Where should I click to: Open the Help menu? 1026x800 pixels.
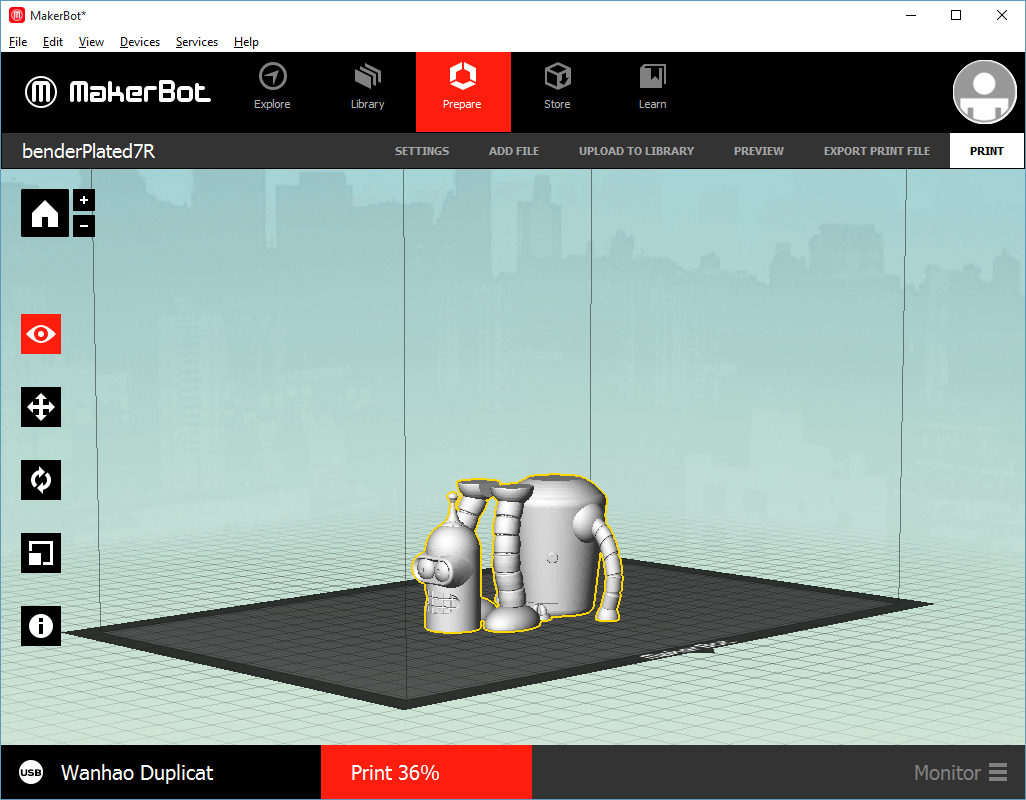(x=246, y=42)
